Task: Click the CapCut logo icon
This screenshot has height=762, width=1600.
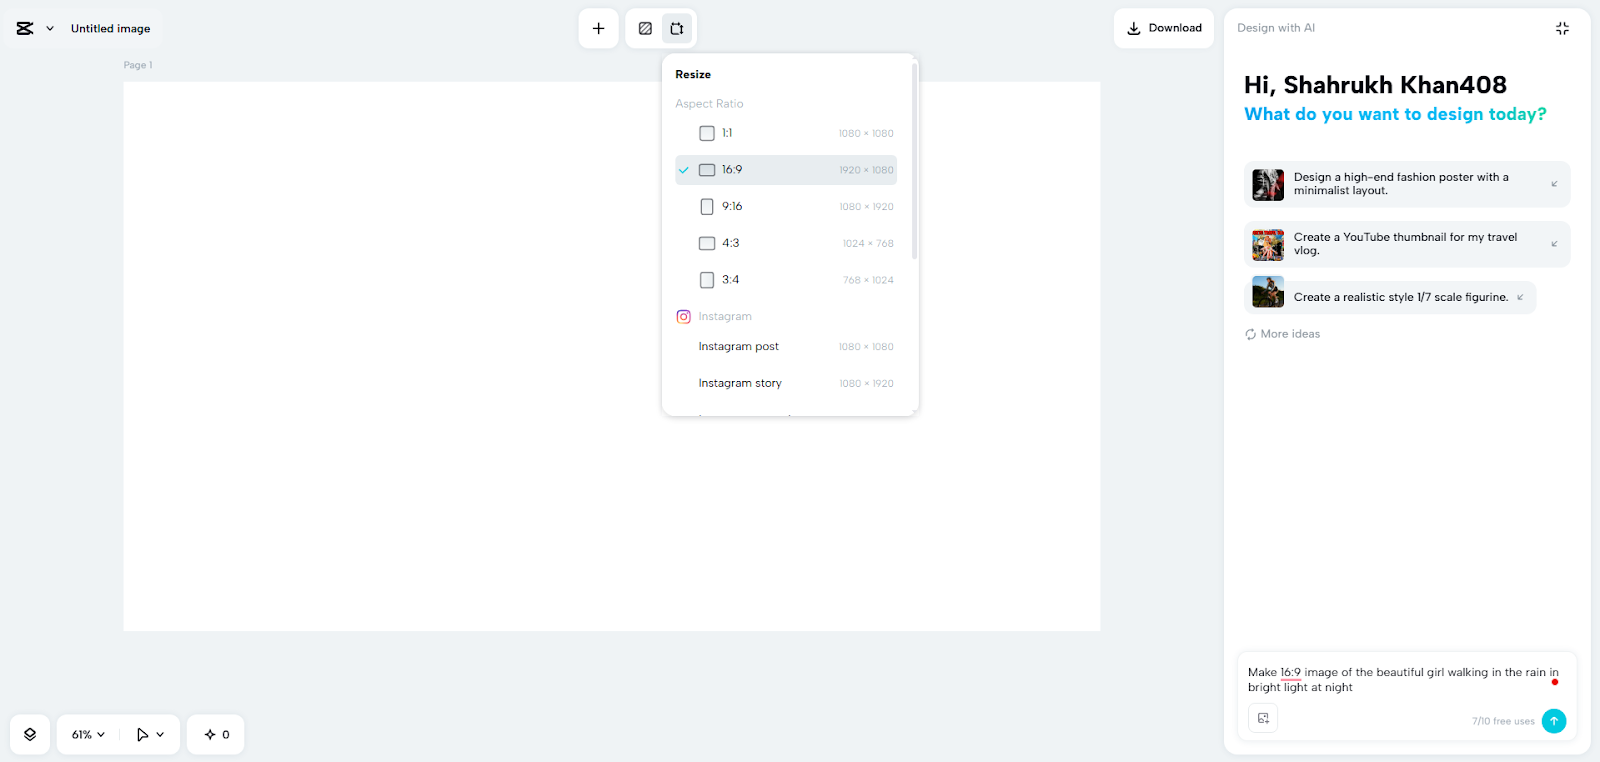Action: click(25, 29)
